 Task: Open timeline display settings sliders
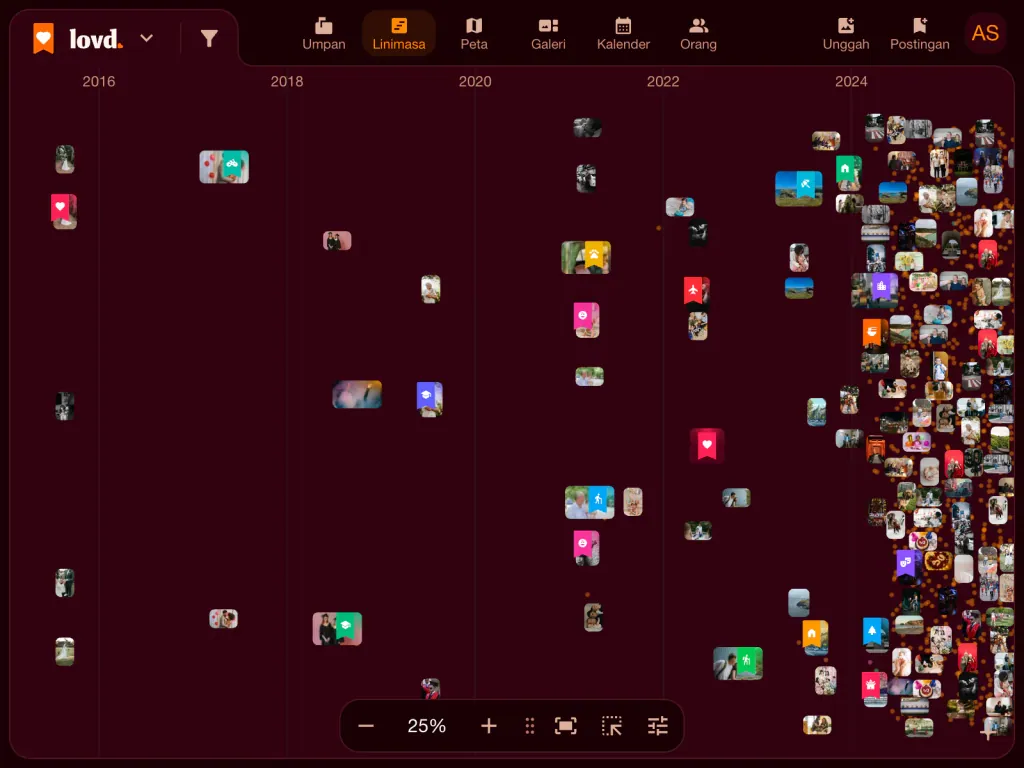point(658,726)
